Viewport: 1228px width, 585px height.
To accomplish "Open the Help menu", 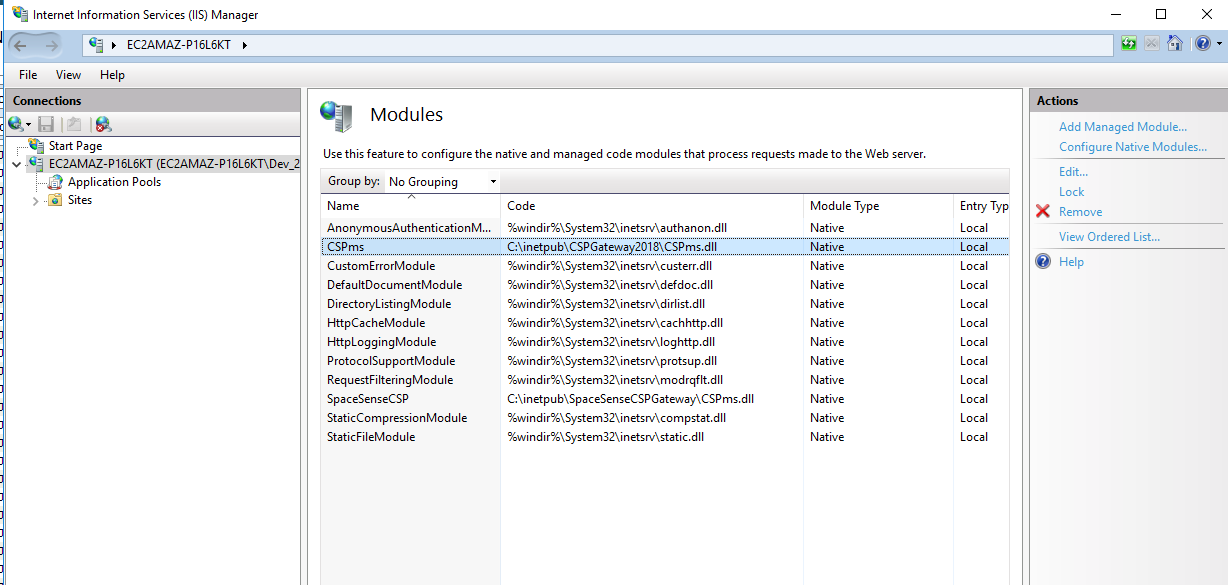I will [x=113, y=75].
